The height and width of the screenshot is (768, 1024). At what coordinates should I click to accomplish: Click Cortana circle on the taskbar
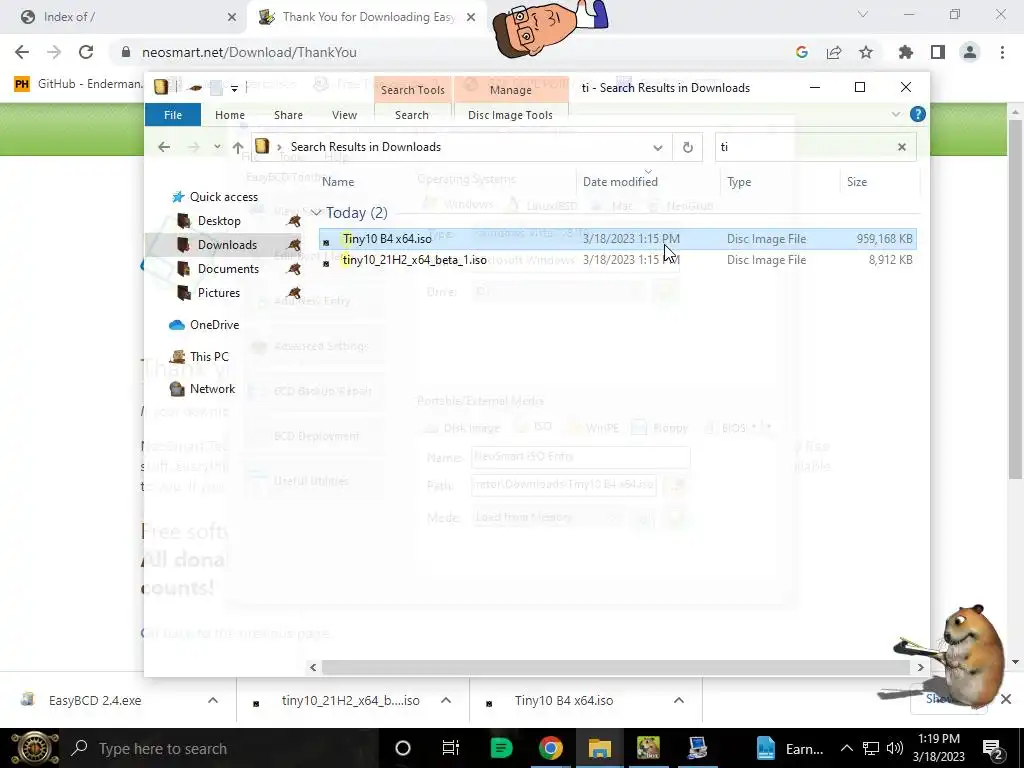[403, 748]
